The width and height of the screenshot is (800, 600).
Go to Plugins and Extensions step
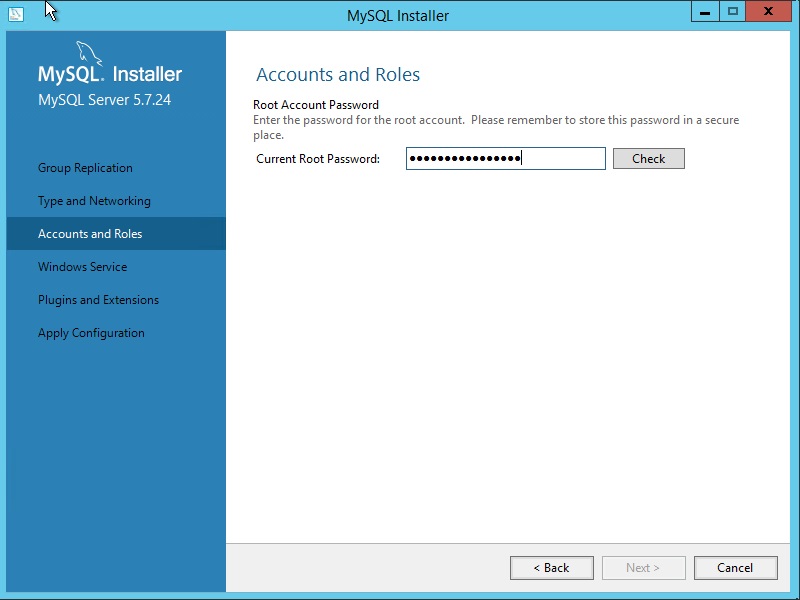point(98,300)
